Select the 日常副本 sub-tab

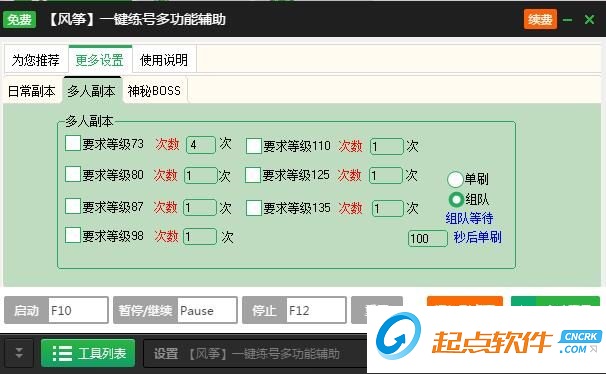tap(32, 91)
